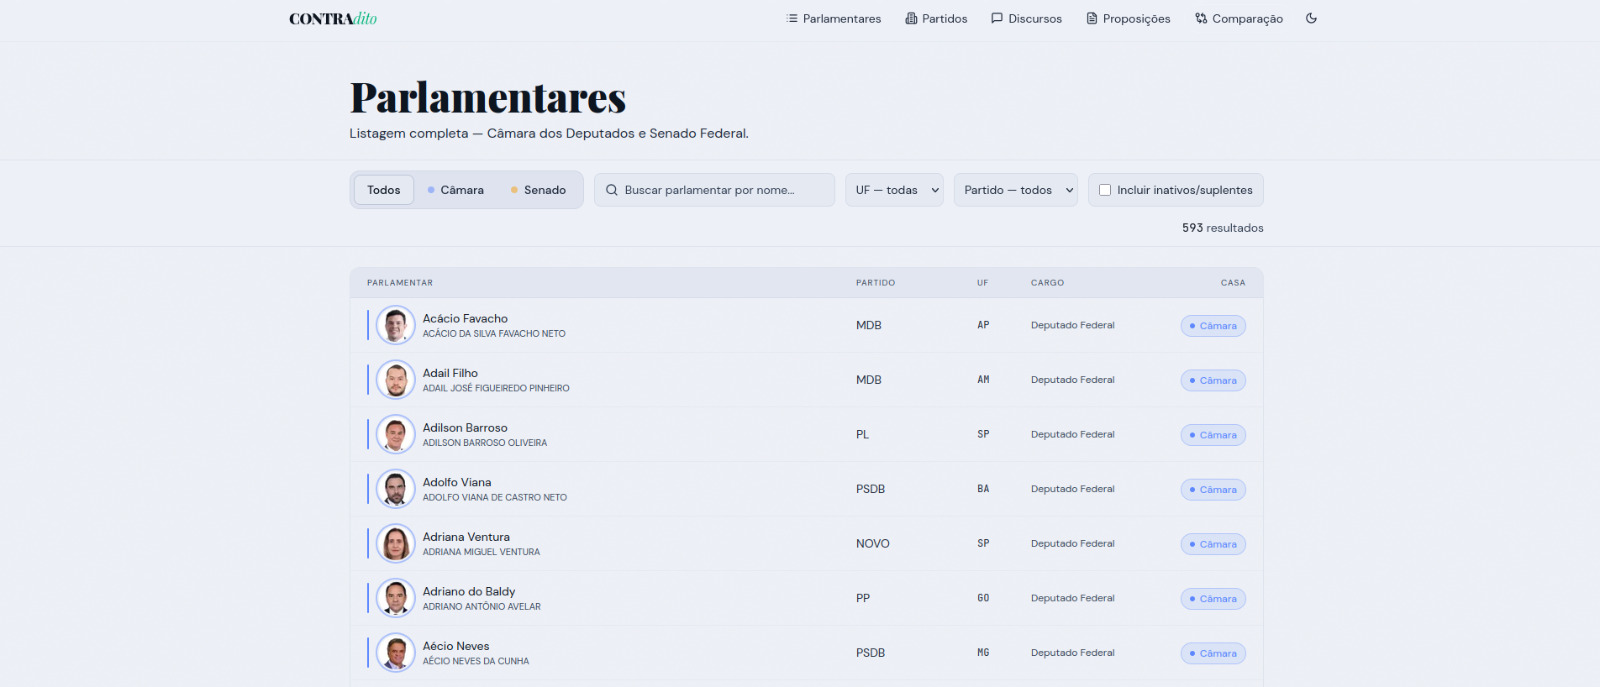Viewport: 1600px width, 687px height.
Task: Open Adriano do Baldy's profile name
Action: (469, 592)
